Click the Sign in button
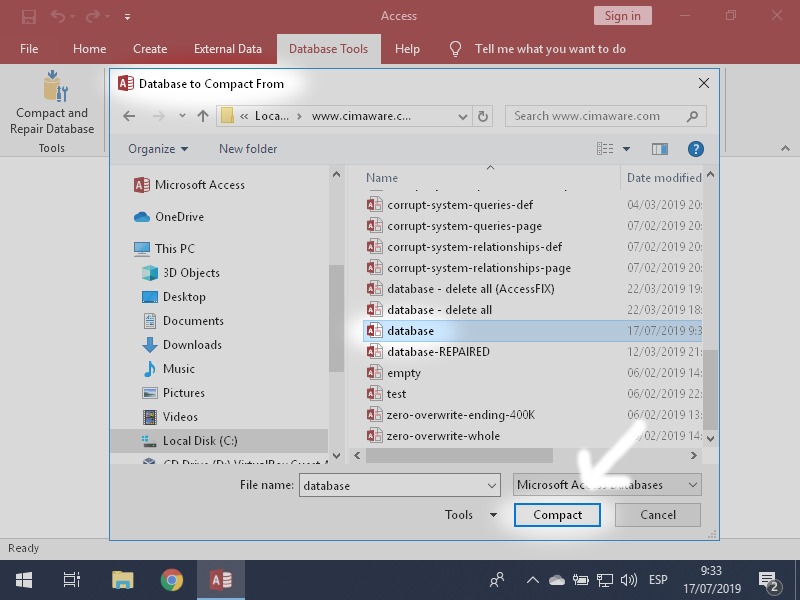The width and height of the screenshot is (800, 600). (x=621, y=15)
